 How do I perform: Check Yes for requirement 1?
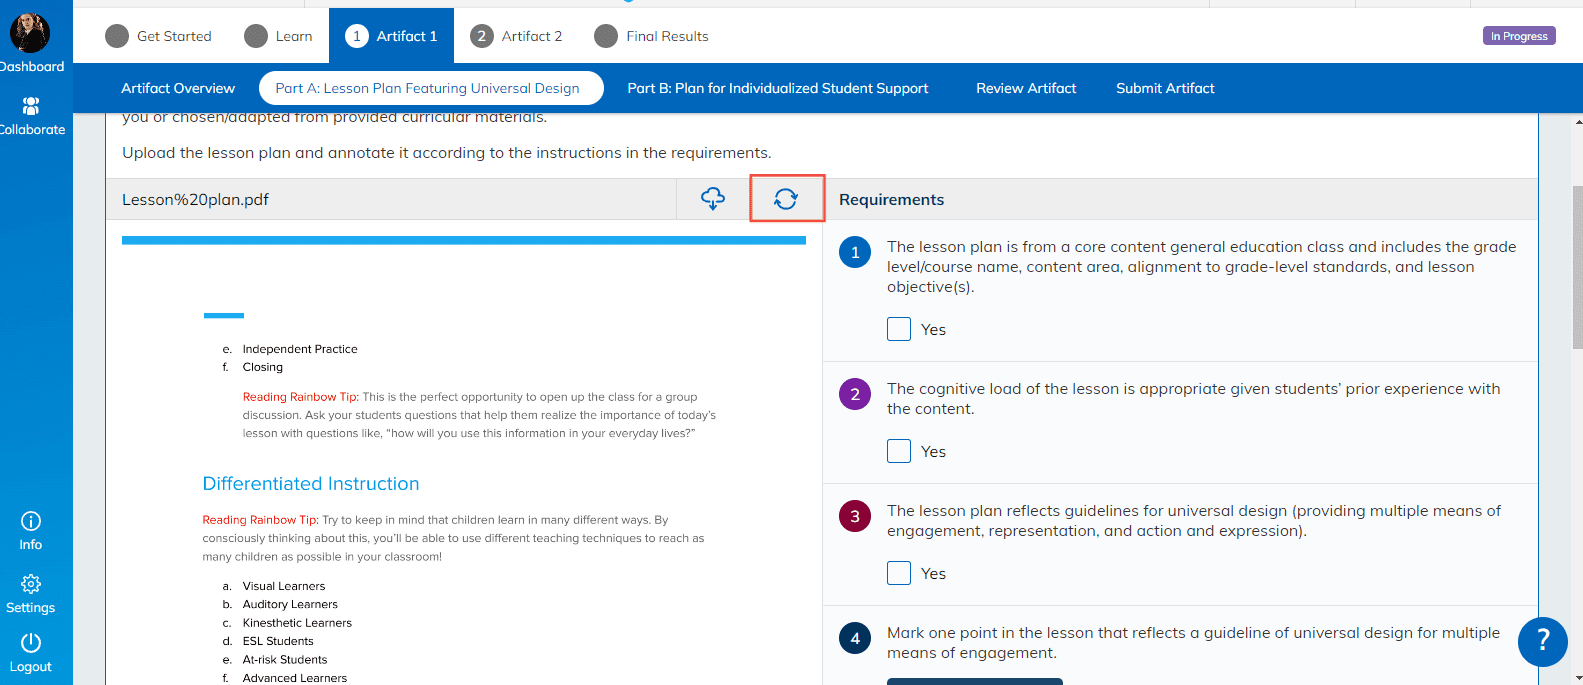click(899, 329)
